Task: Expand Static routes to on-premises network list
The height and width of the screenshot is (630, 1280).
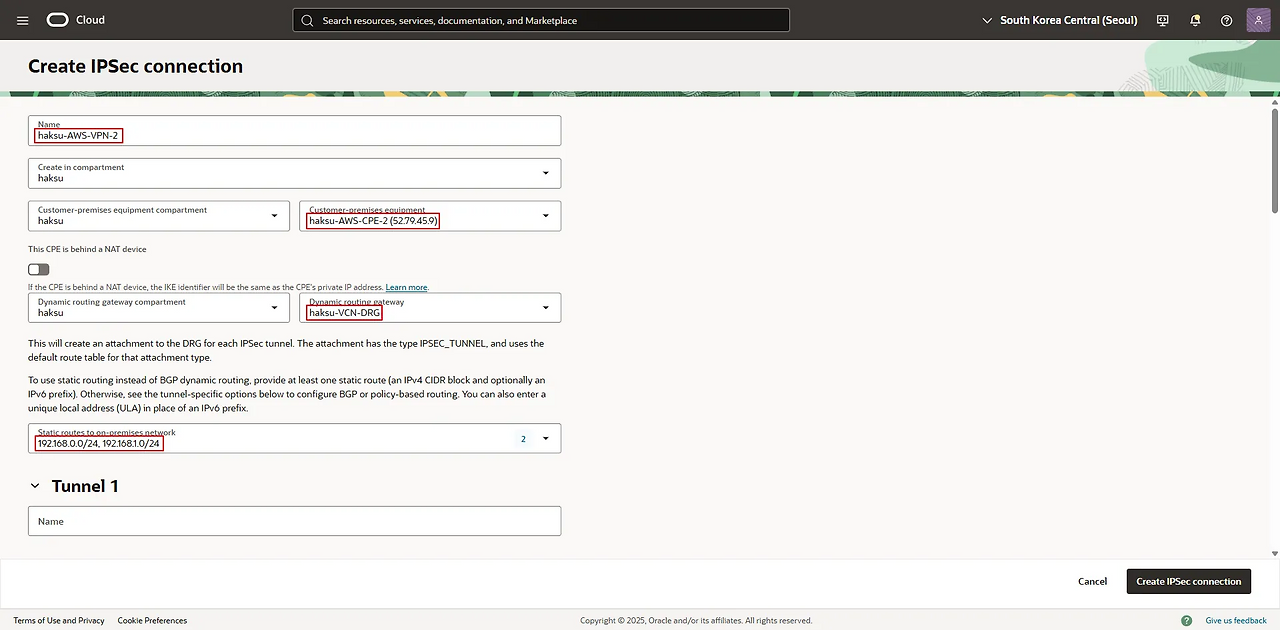Action: tap(545, 438)
